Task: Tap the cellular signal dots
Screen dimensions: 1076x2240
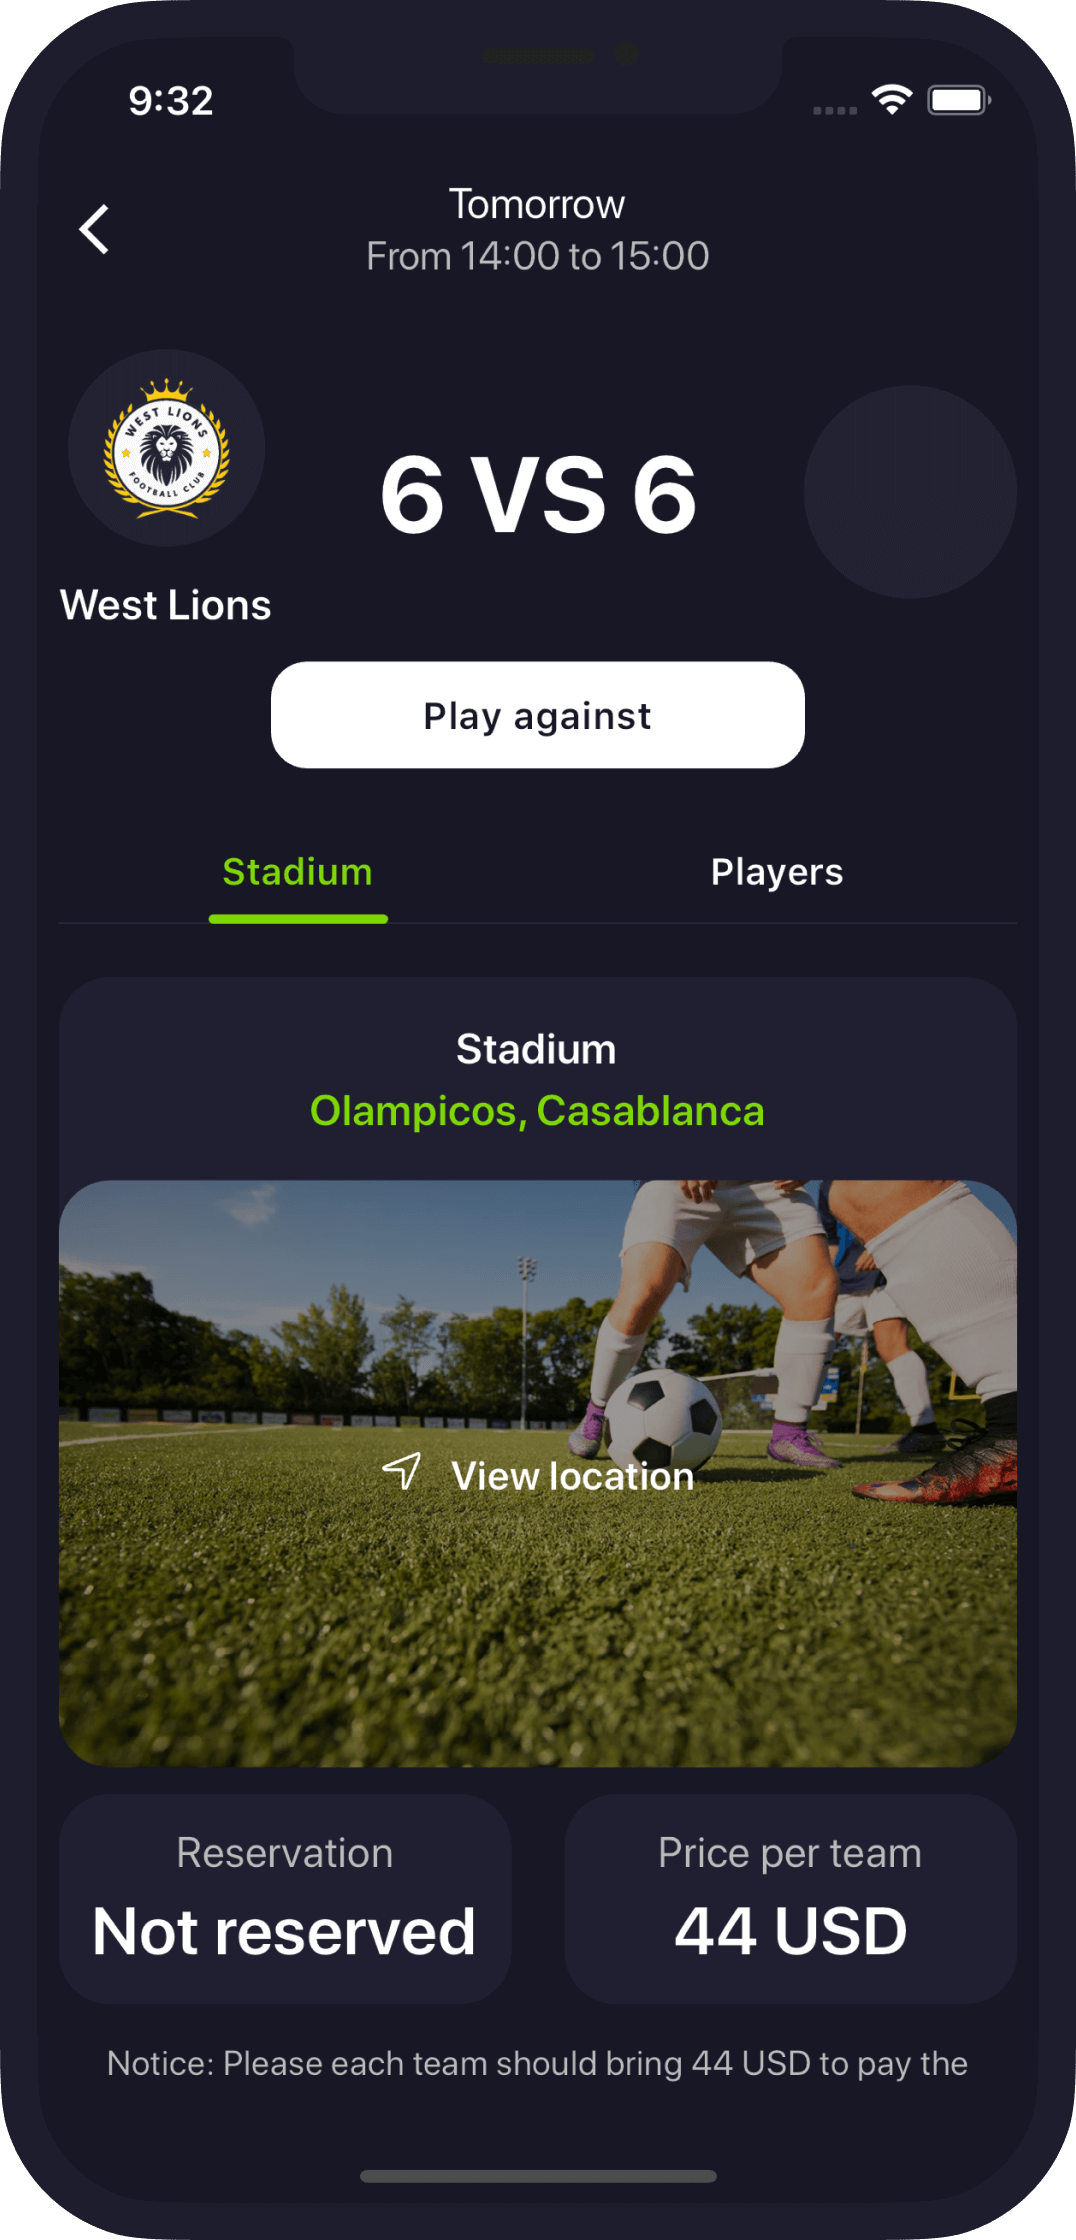Action: click(x=835, y=110)
